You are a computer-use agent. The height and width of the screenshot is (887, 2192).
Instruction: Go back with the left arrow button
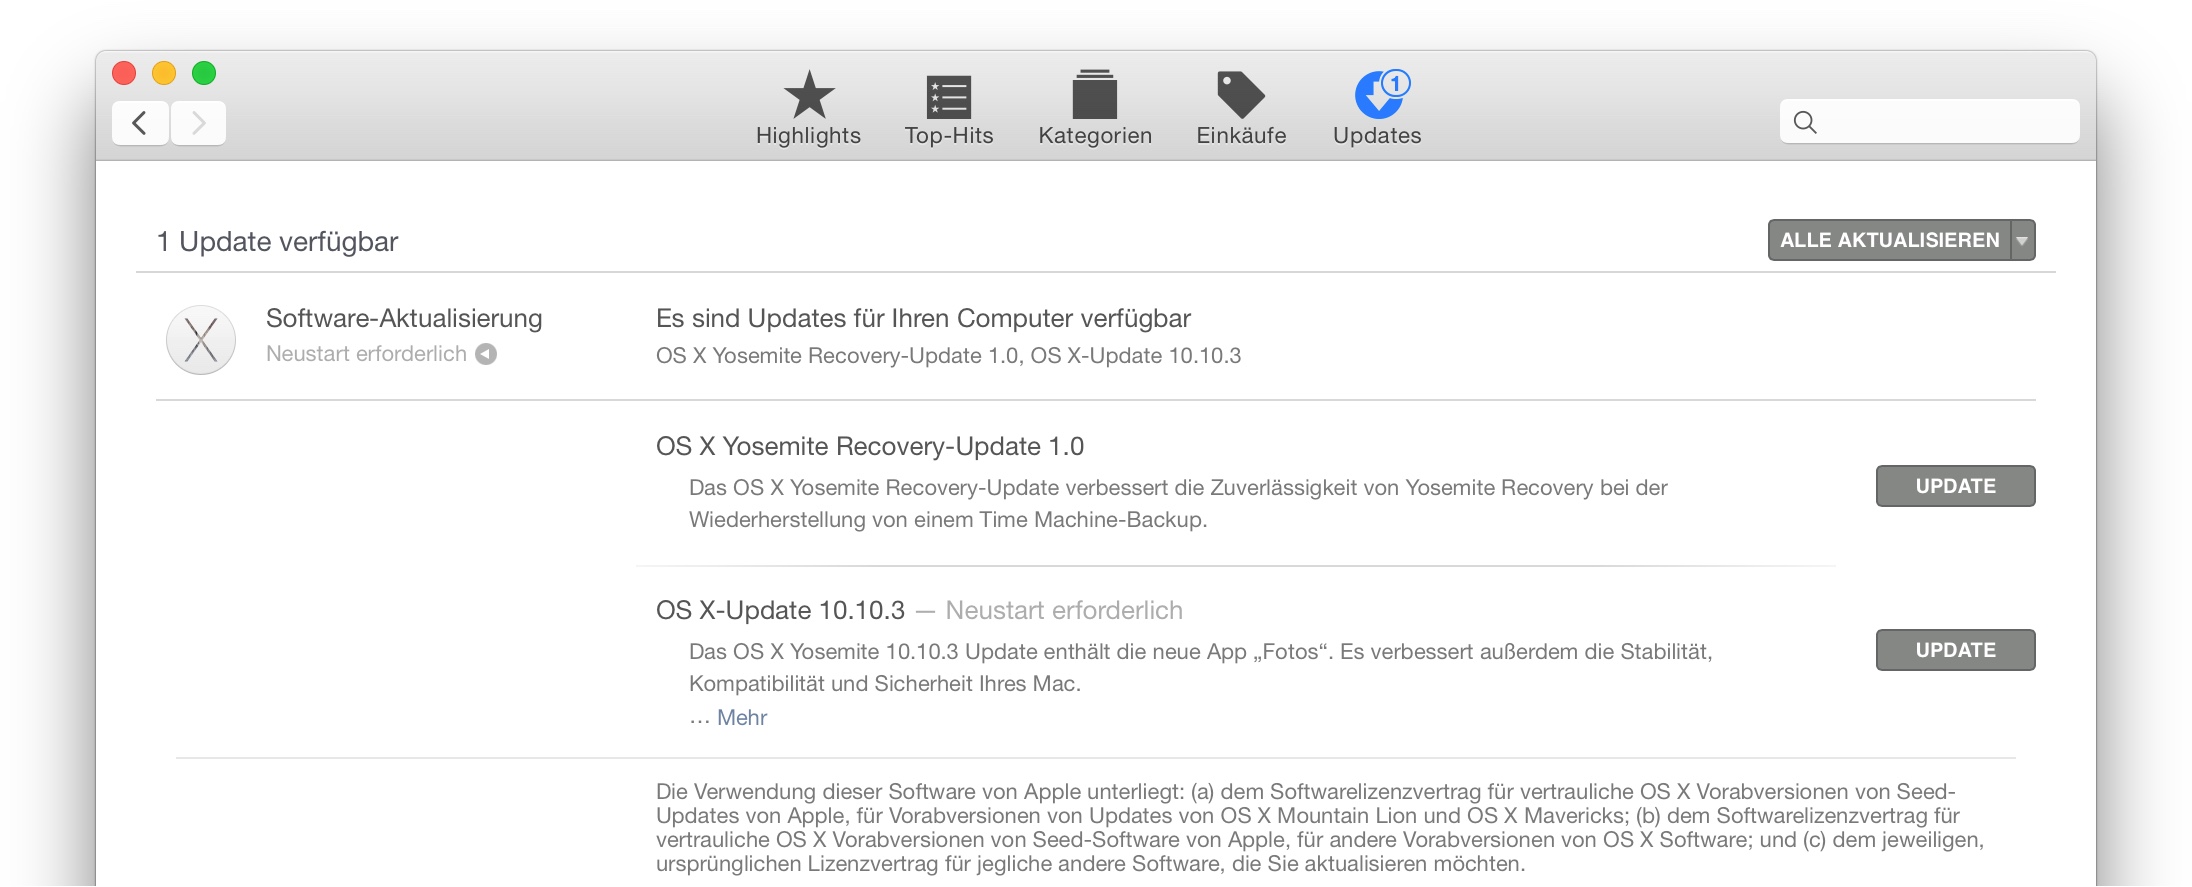[x=140, y=123]
